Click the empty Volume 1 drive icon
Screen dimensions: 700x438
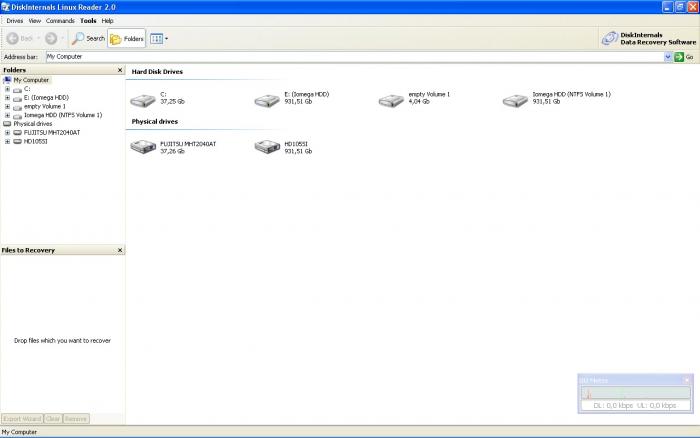[x=391, y=100]
